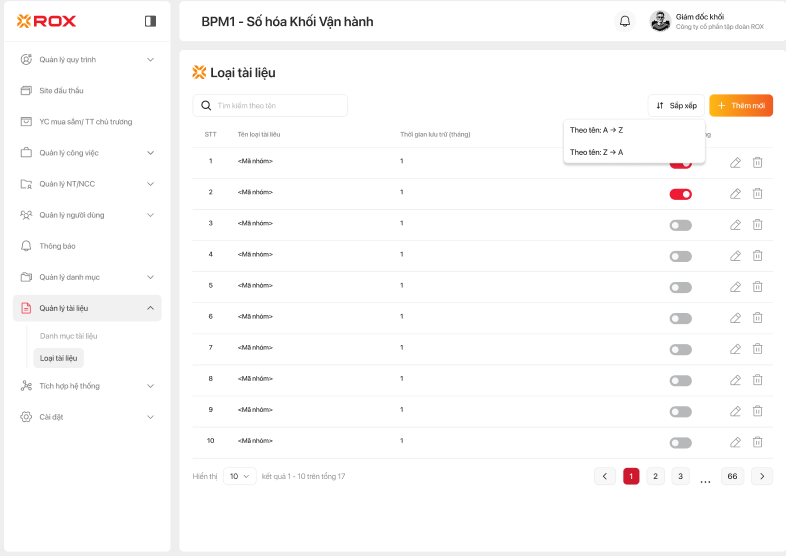The height and width of the screenshot is (556, 786).
Task: Delete row 5 using the trash icon
Action: [757, 287]
